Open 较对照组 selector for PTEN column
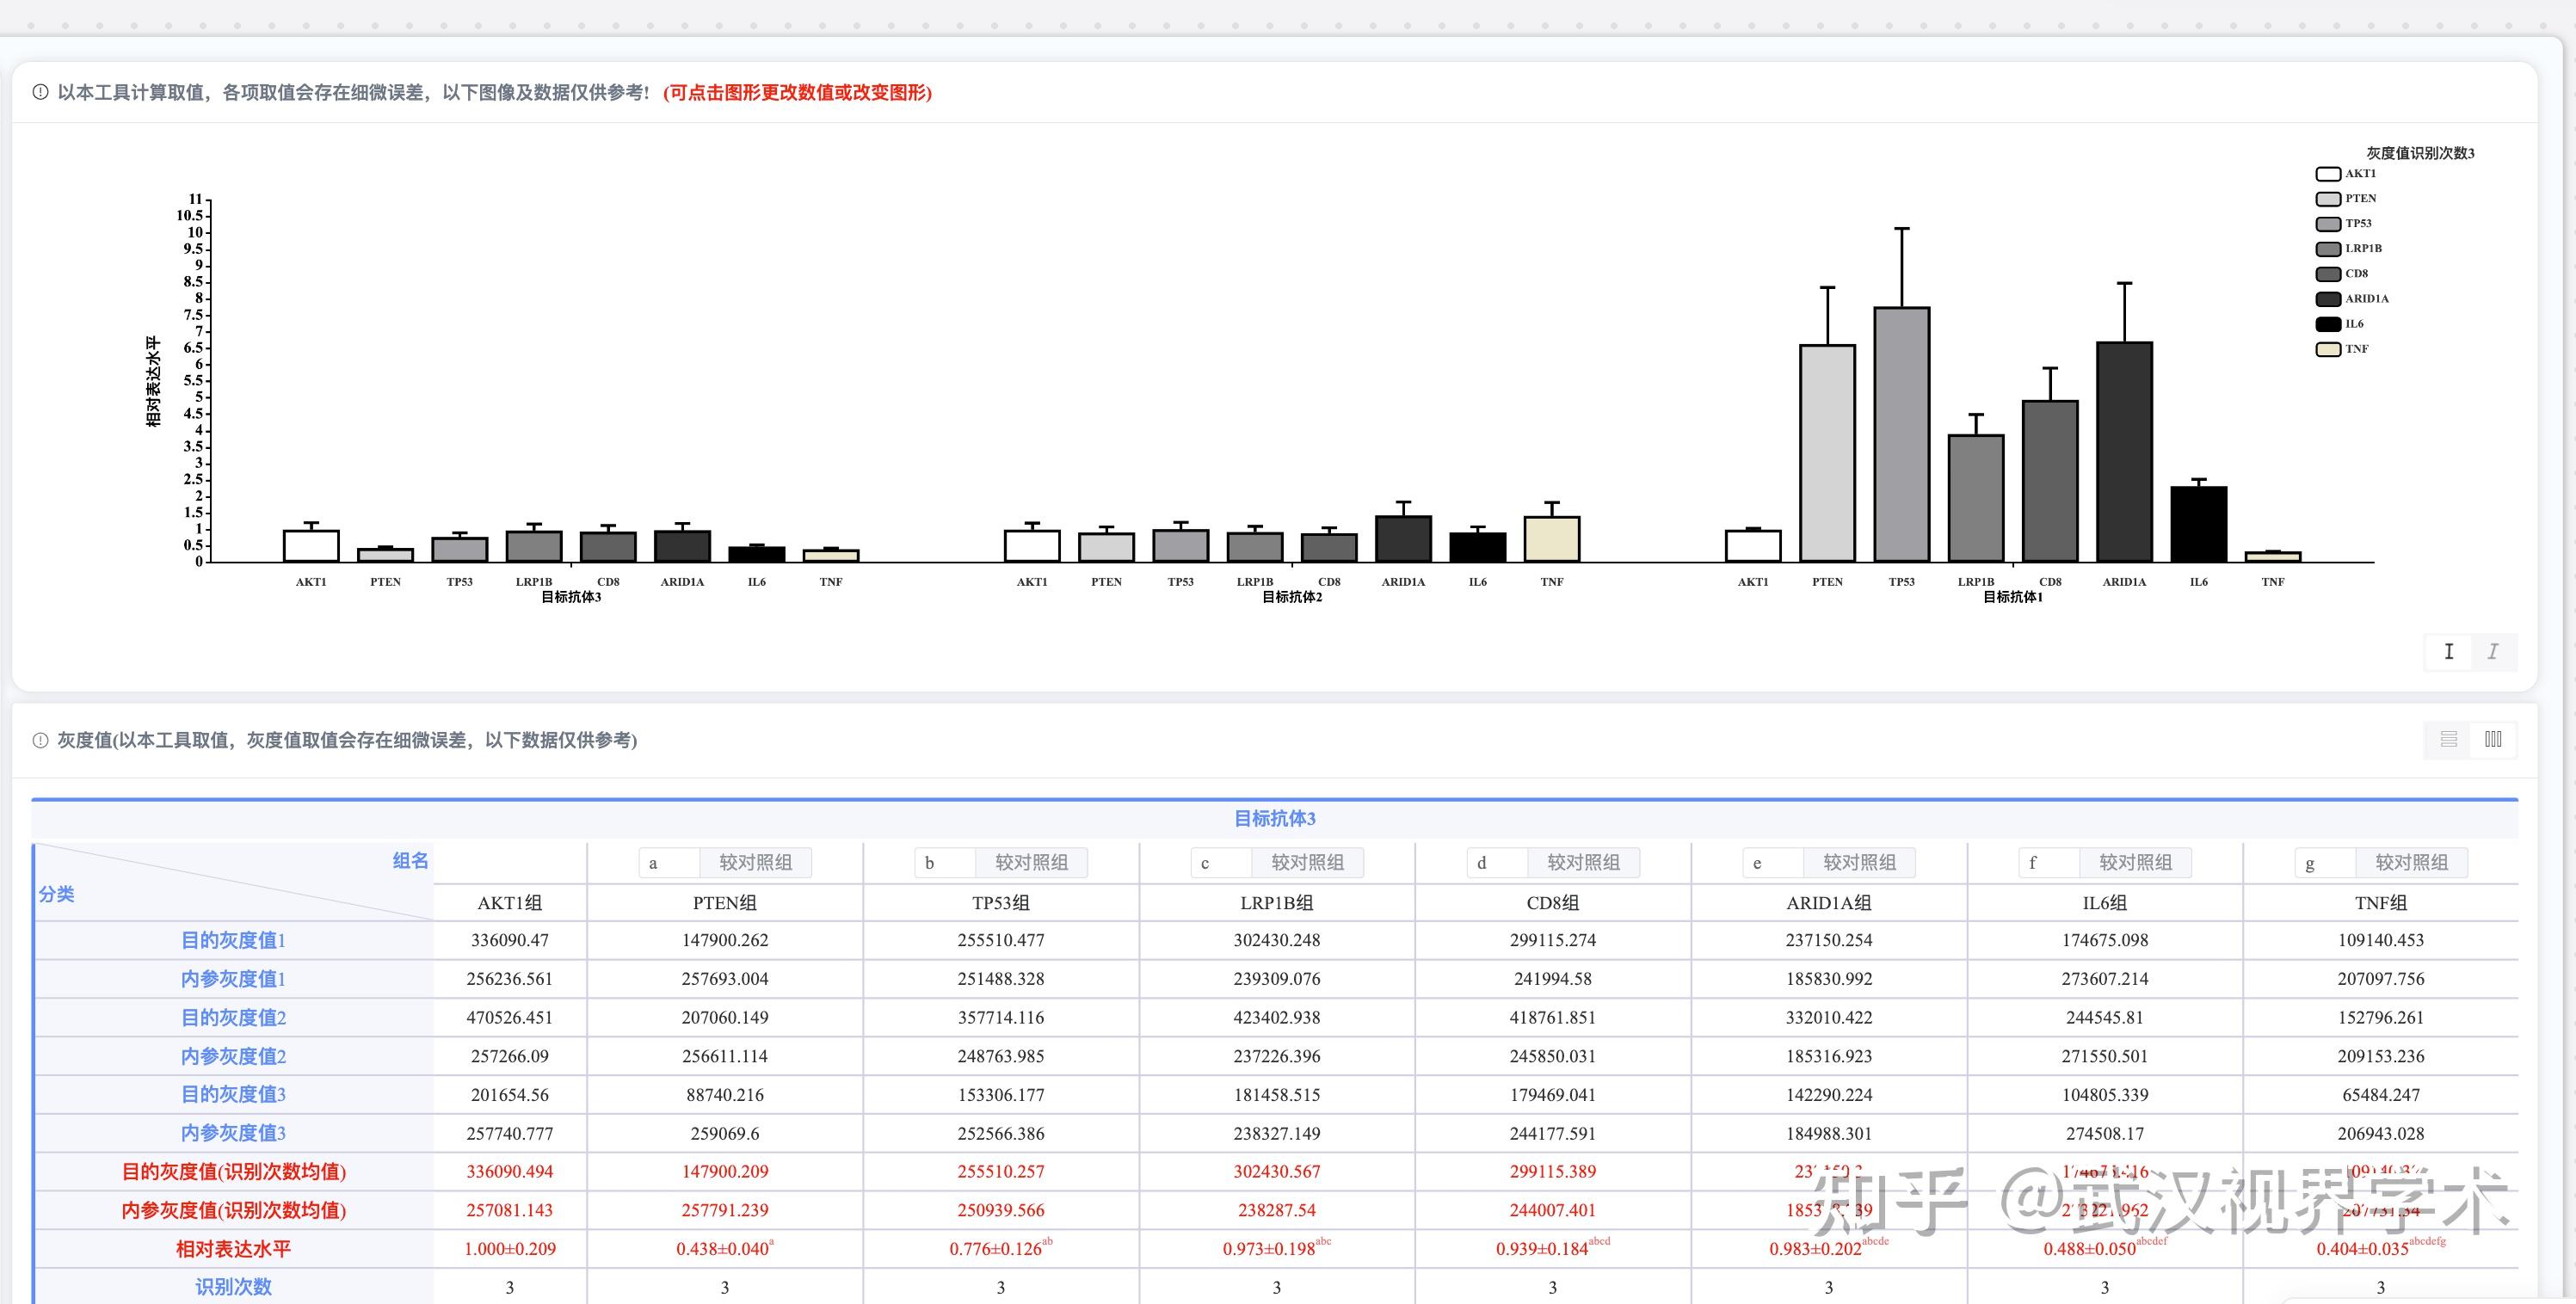 (755, 863)
